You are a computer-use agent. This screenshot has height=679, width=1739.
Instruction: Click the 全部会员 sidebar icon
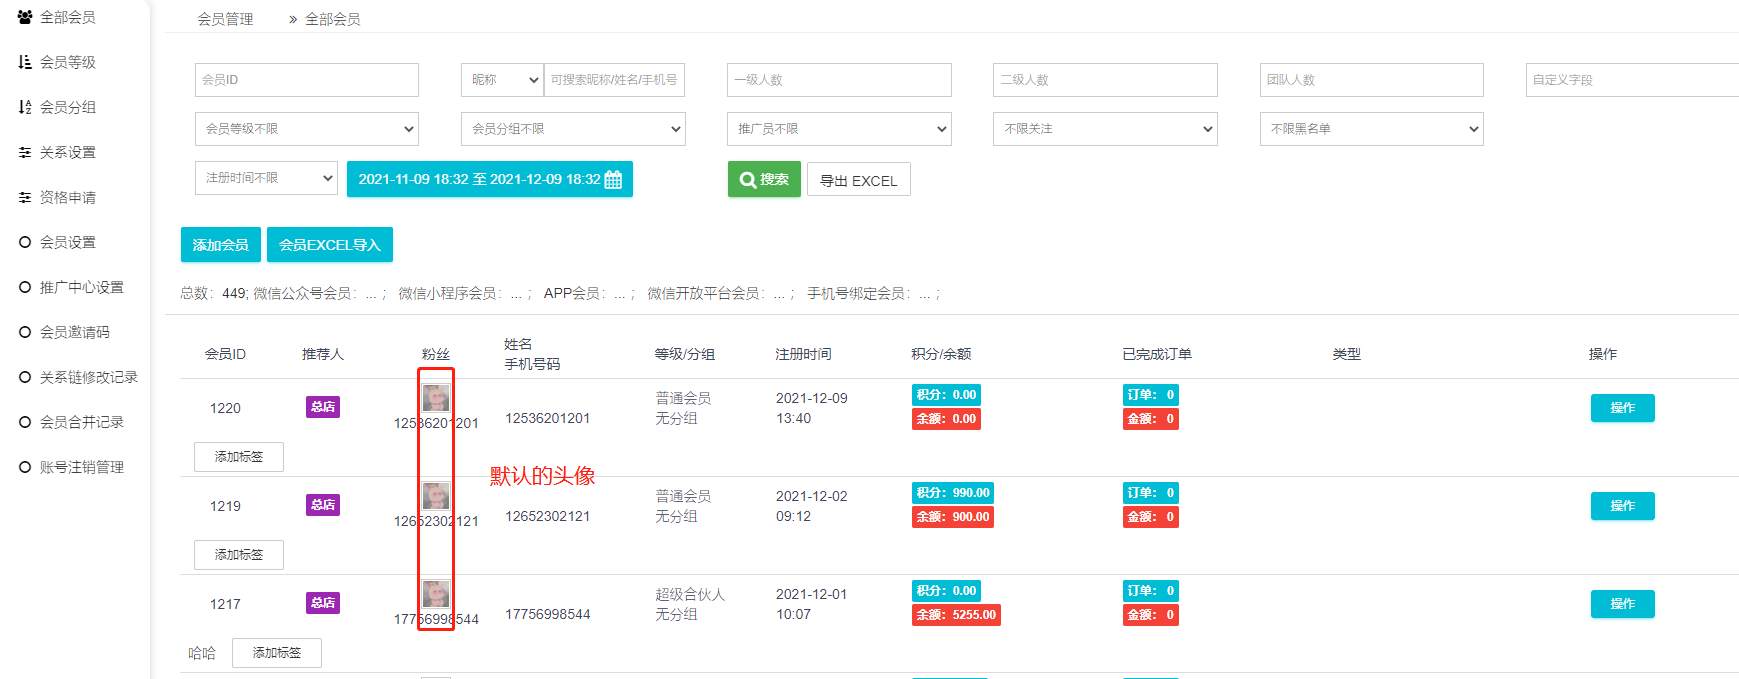(25, 17)
